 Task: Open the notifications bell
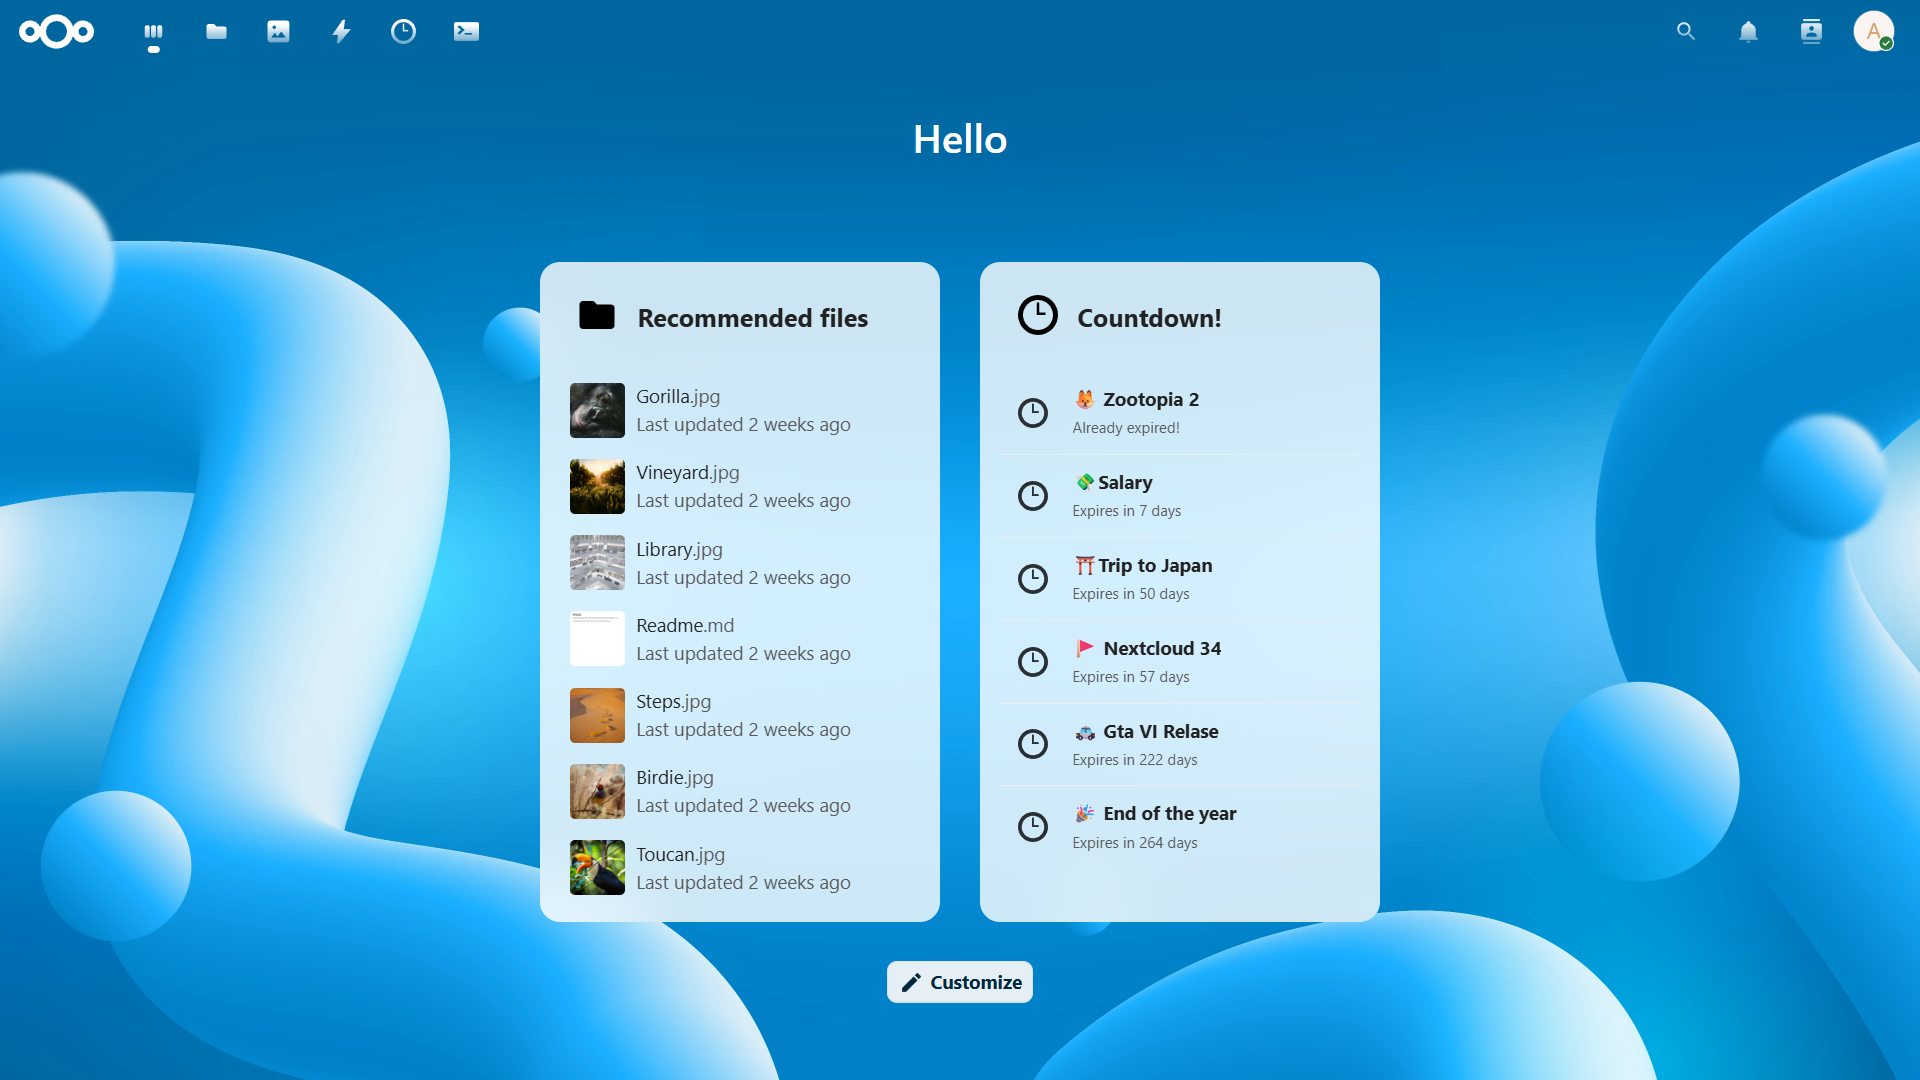click(x=1748, y=31)
